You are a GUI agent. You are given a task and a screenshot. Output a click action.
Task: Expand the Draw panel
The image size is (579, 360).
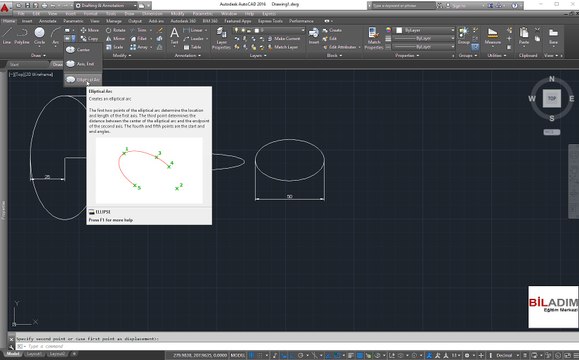38,55
